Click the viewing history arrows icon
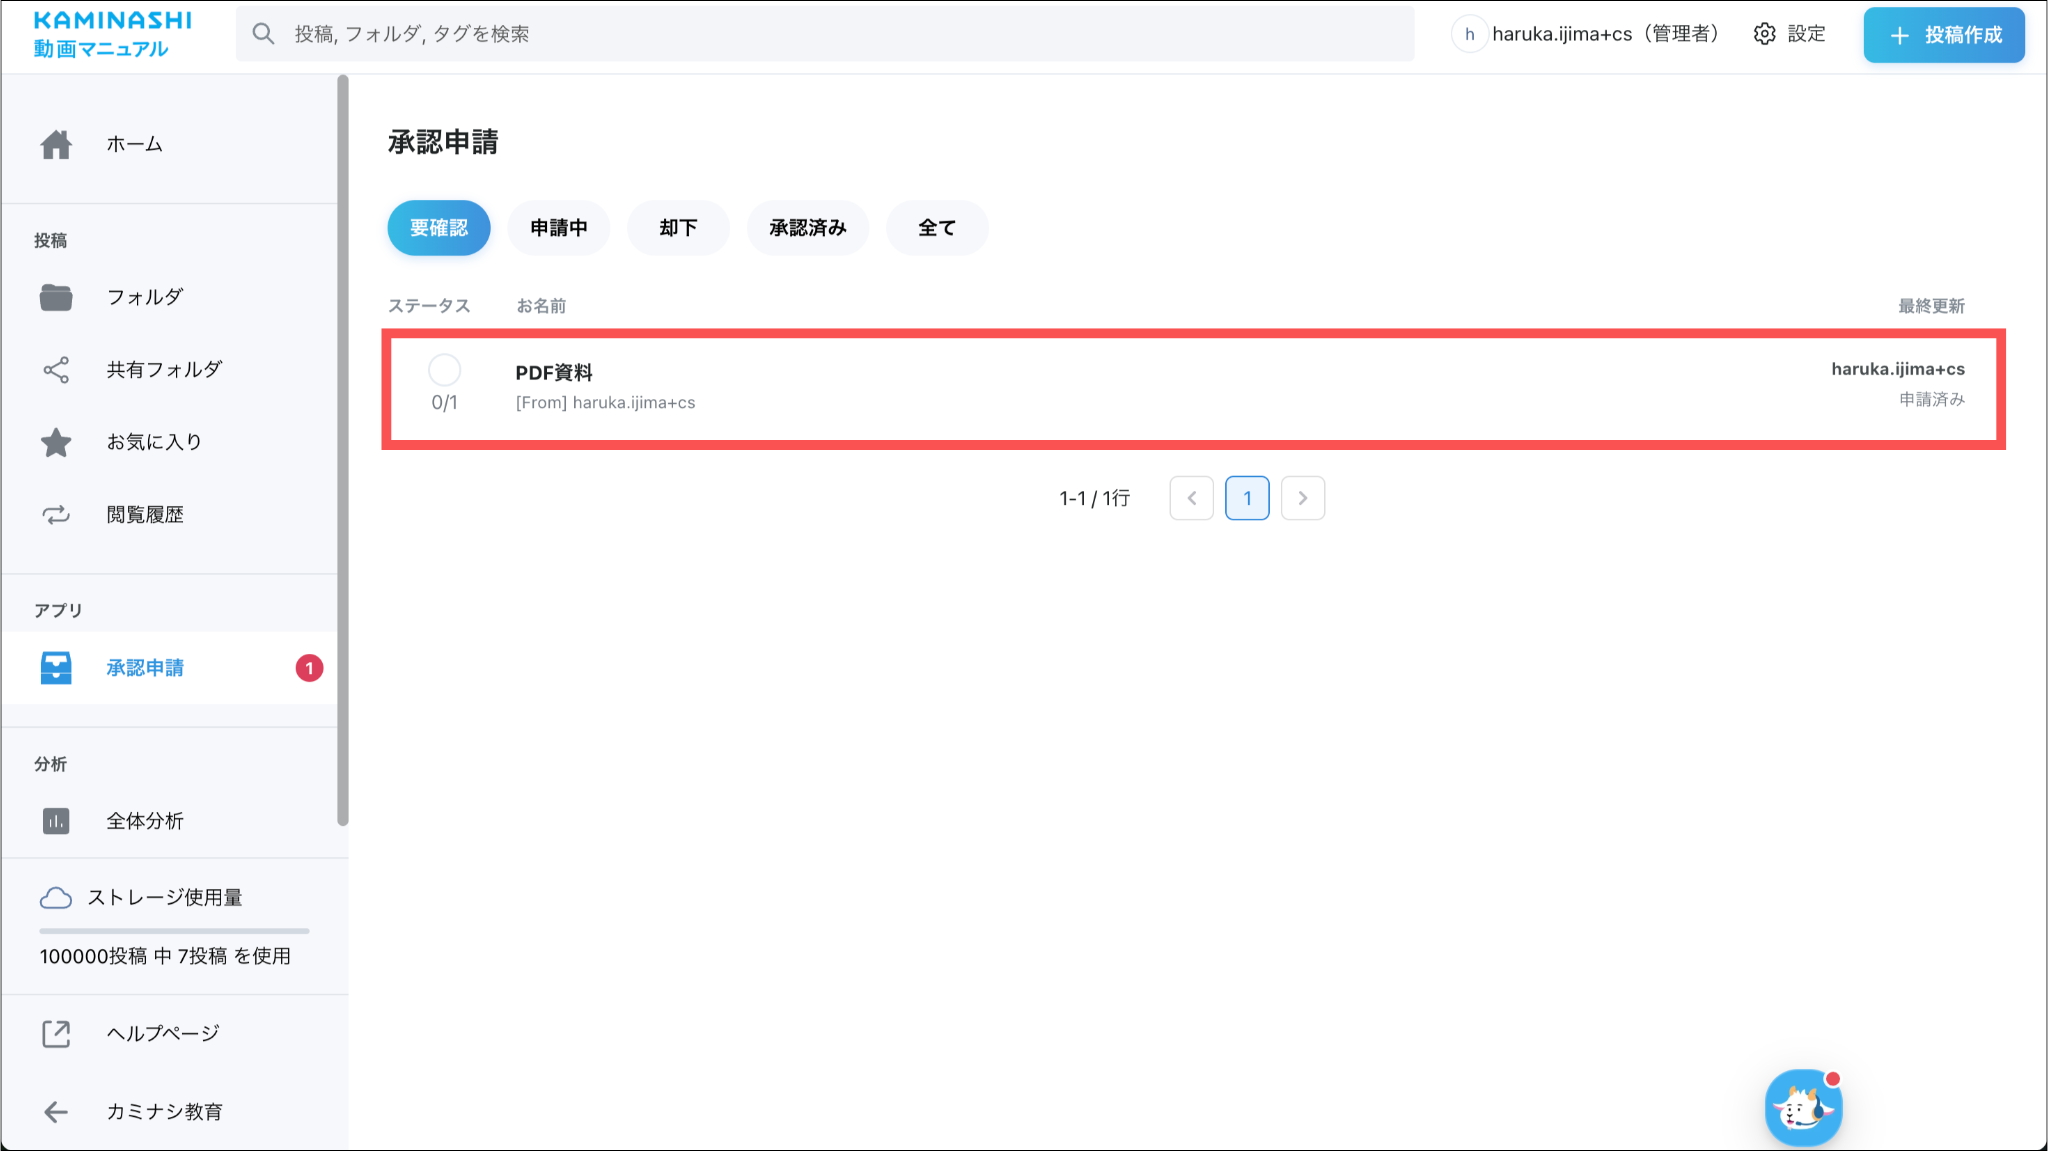Image resolution: width=2048 pixels, height=1151 pixels. (x=56, y=515)
